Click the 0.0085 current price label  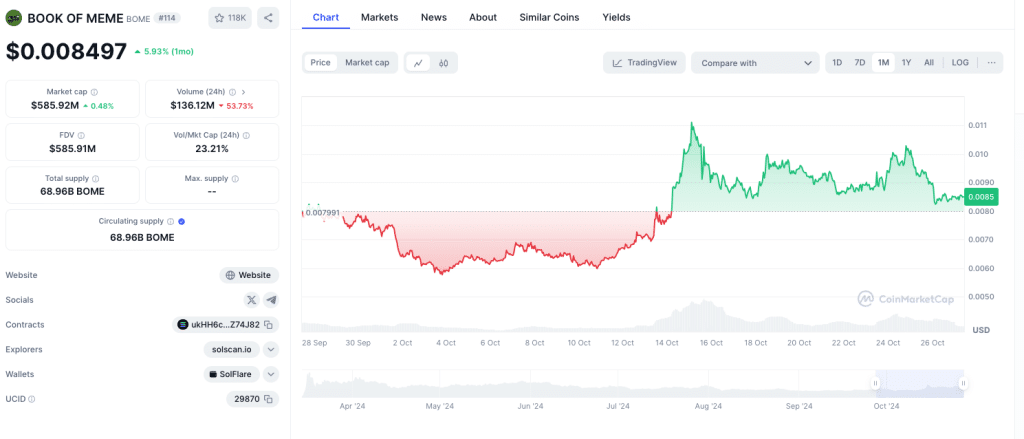coord(981,197)
